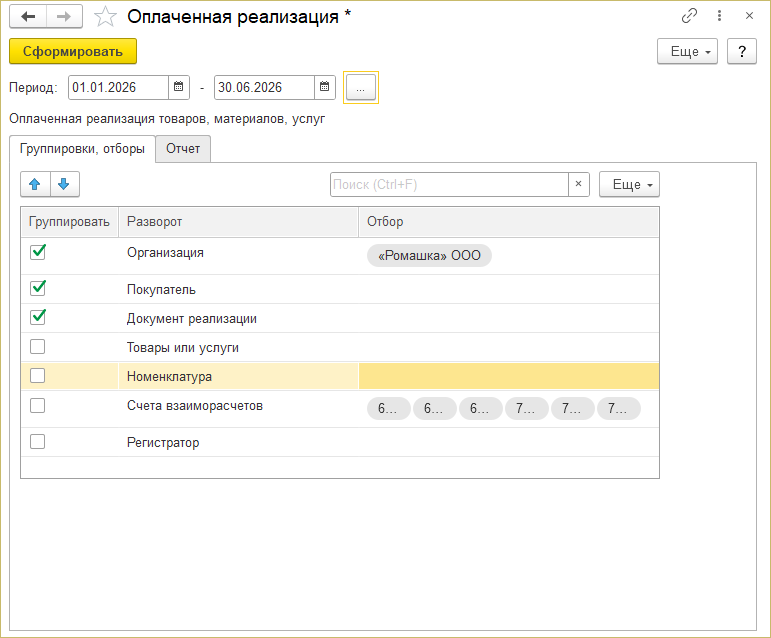Open the top Еще dropdown menu
The height and width of the screenshot is (638, 771).
coord(687,51)
